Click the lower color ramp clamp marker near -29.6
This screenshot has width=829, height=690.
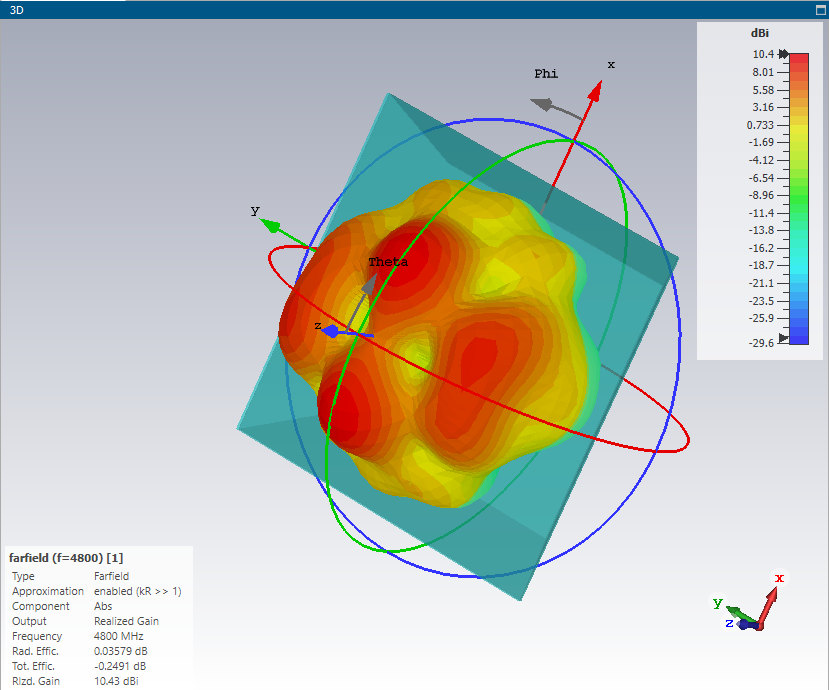tap(783, 337)
